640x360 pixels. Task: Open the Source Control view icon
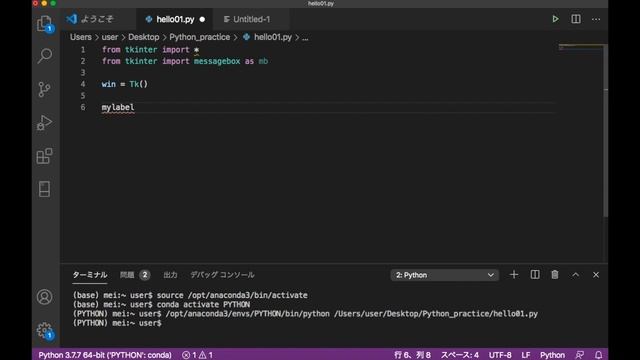44,89
